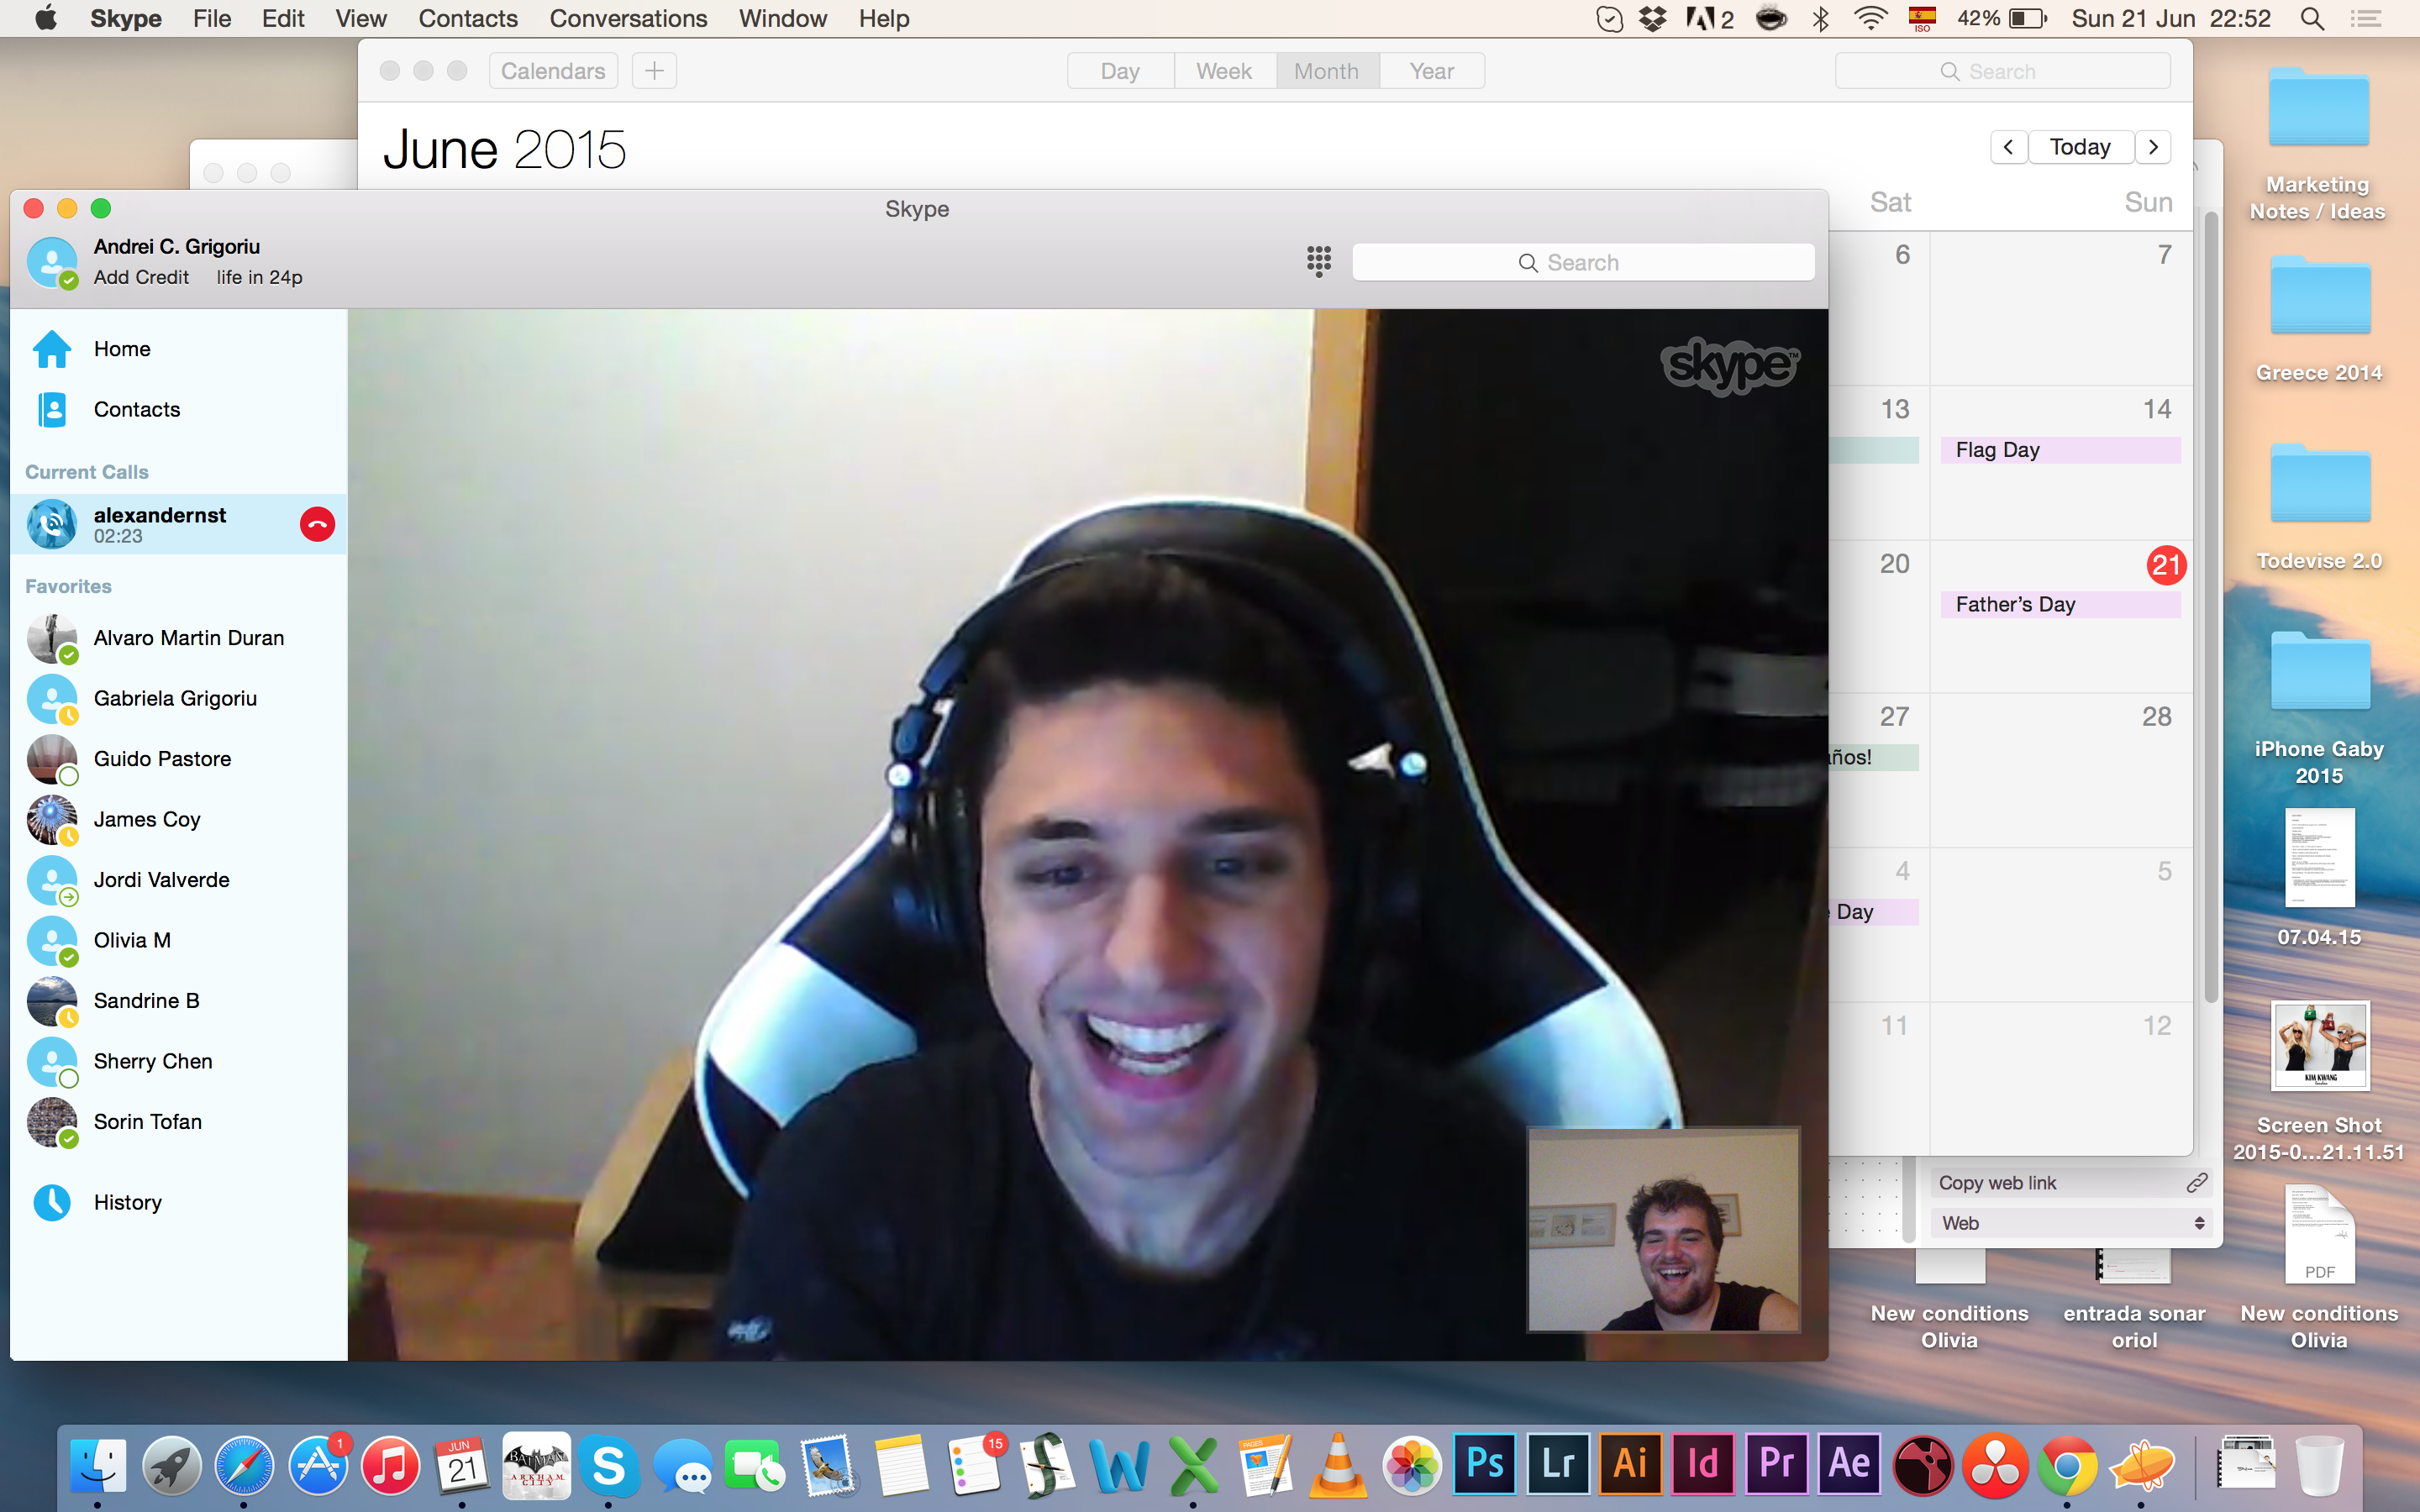Image resolution: width=2420 pixels, height=1512 pixels.
Task: Open the File menu
Action: [212, 18]
